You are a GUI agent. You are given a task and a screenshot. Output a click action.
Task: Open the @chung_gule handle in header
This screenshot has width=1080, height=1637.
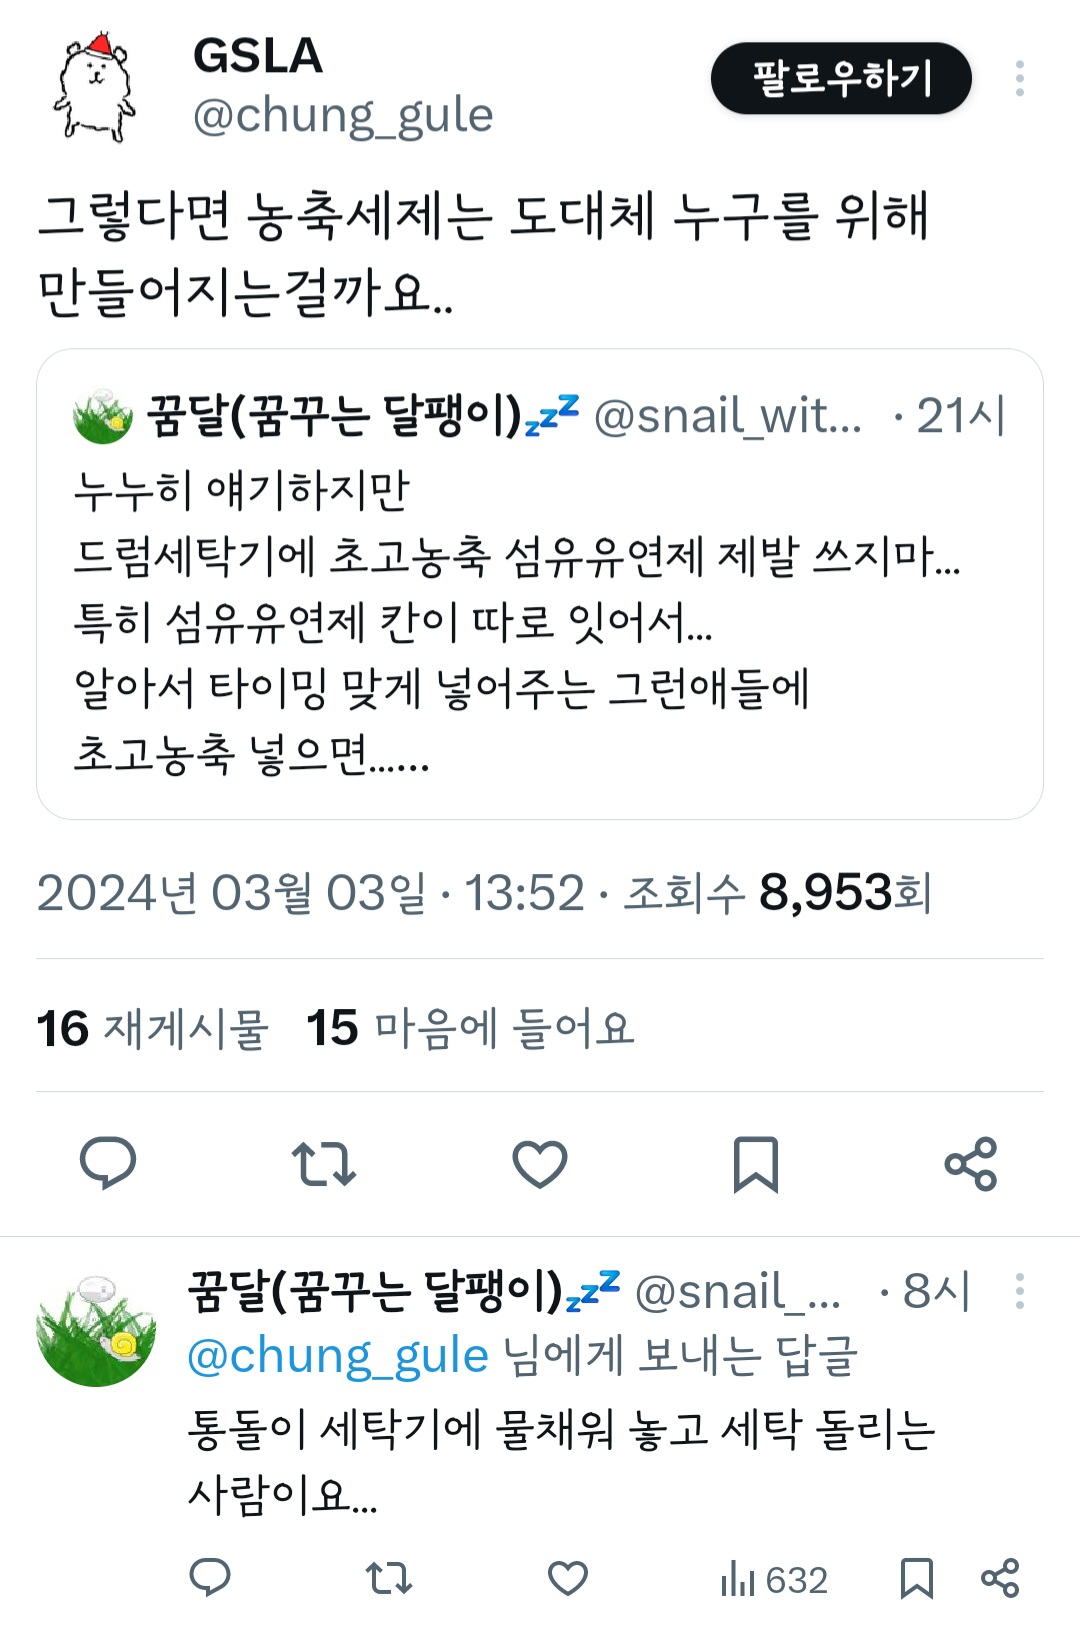tap(343, 117)
